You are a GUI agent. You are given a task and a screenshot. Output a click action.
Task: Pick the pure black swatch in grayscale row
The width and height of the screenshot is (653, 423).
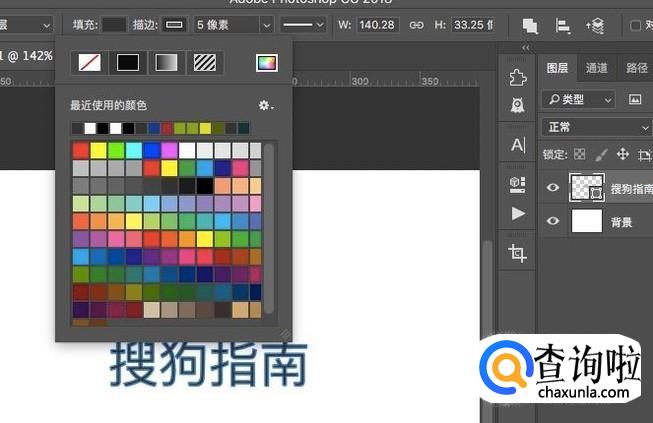tap(205, 186)
